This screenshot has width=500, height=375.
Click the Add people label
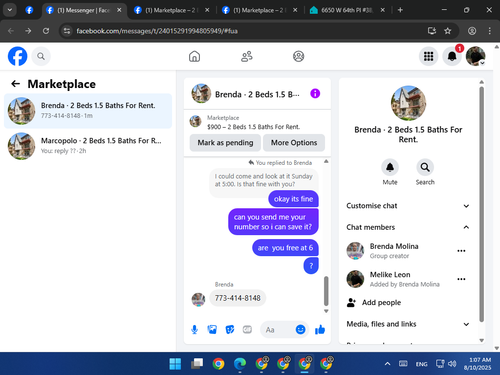pyautogui.click(x=381, y=303)
